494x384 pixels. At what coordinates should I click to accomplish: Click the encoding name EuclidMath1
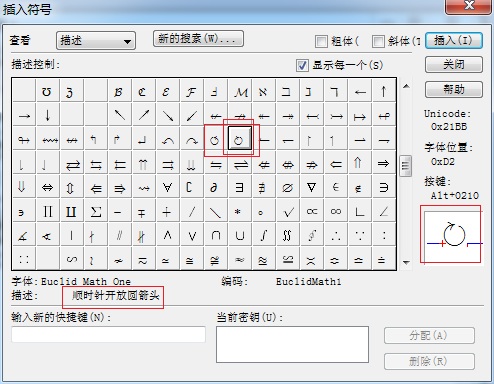click(309, 282)
